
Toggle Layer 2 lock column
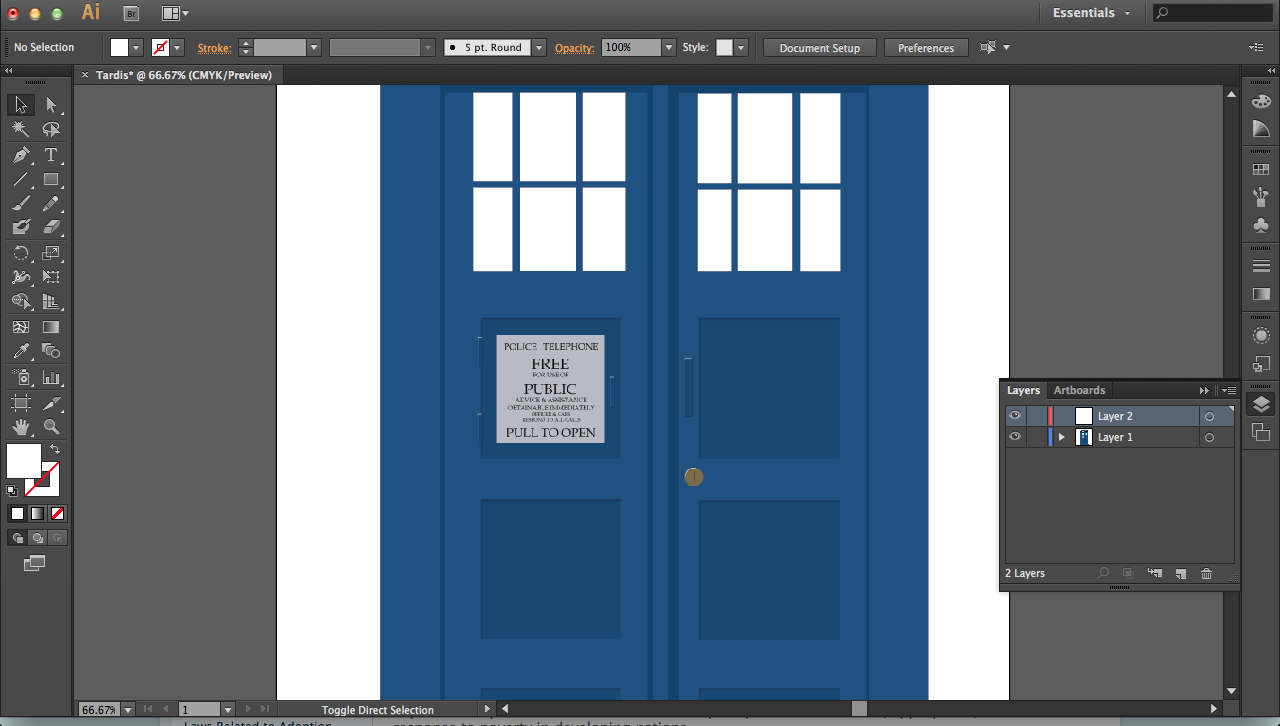[x=1037, y=416]
